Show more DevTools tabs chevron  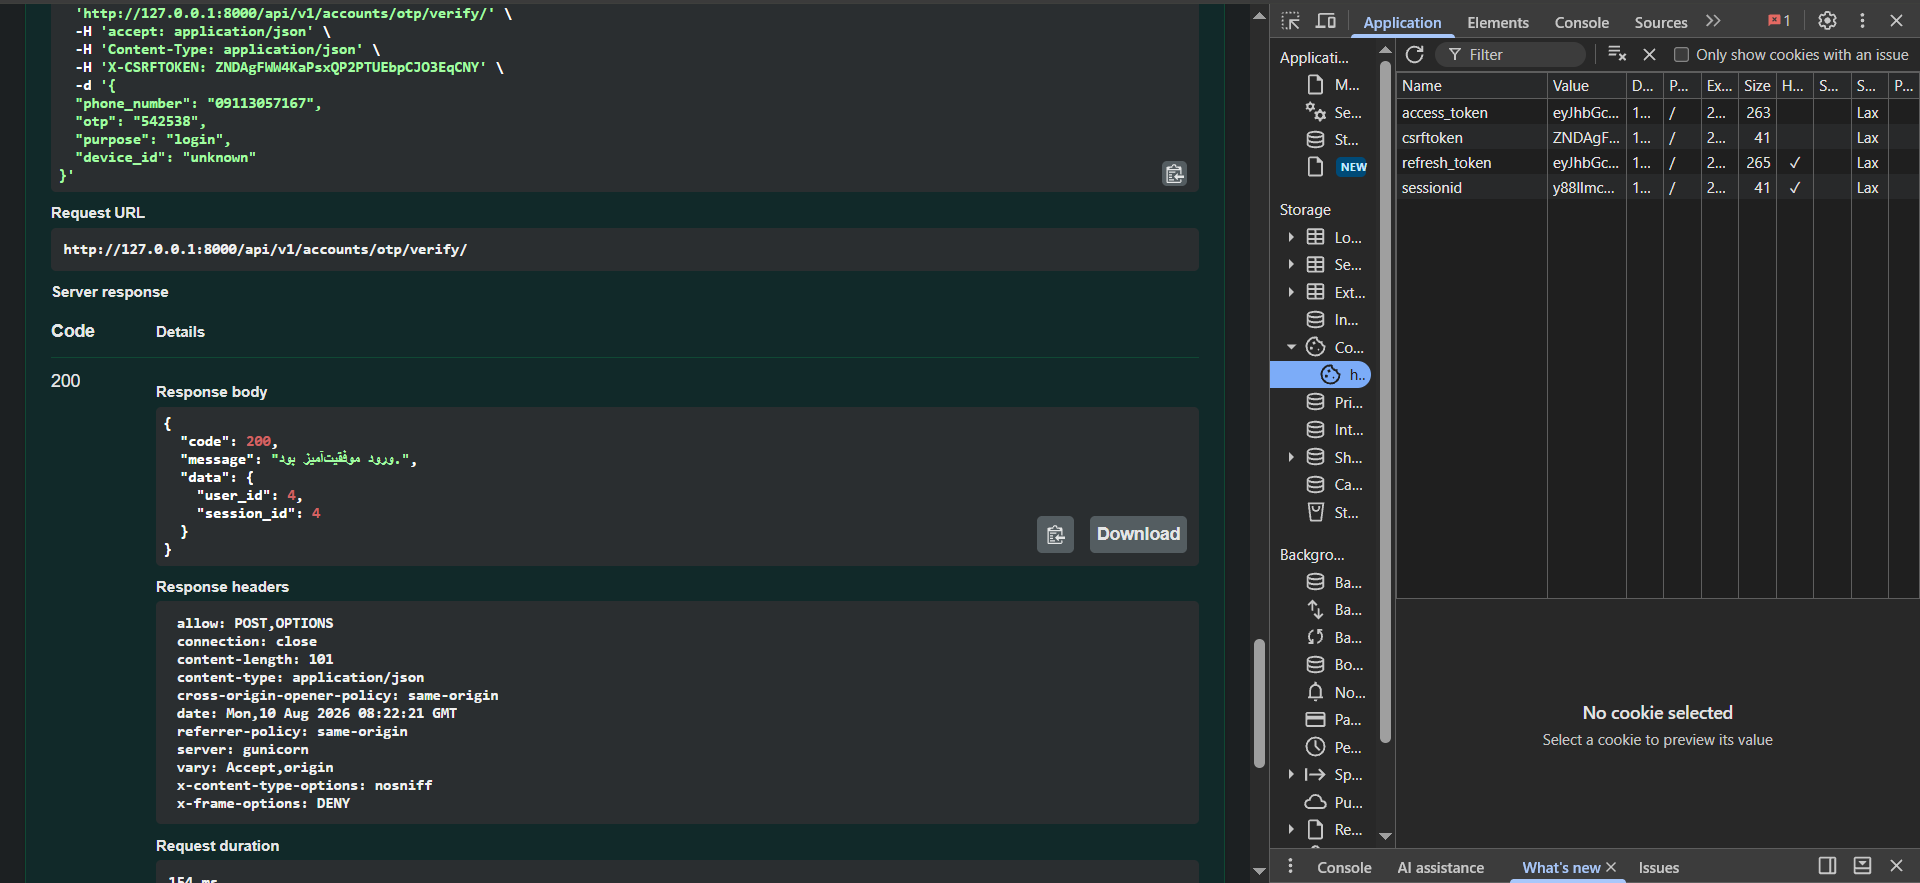(1714, 21)
